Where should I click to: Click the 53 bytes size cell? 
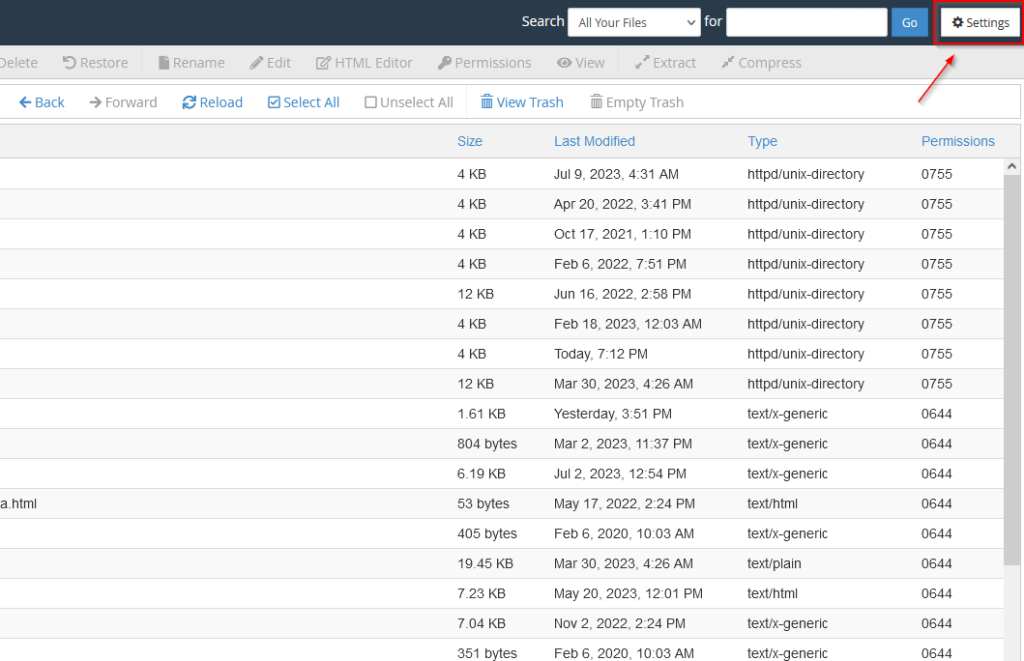pos(483,504)
